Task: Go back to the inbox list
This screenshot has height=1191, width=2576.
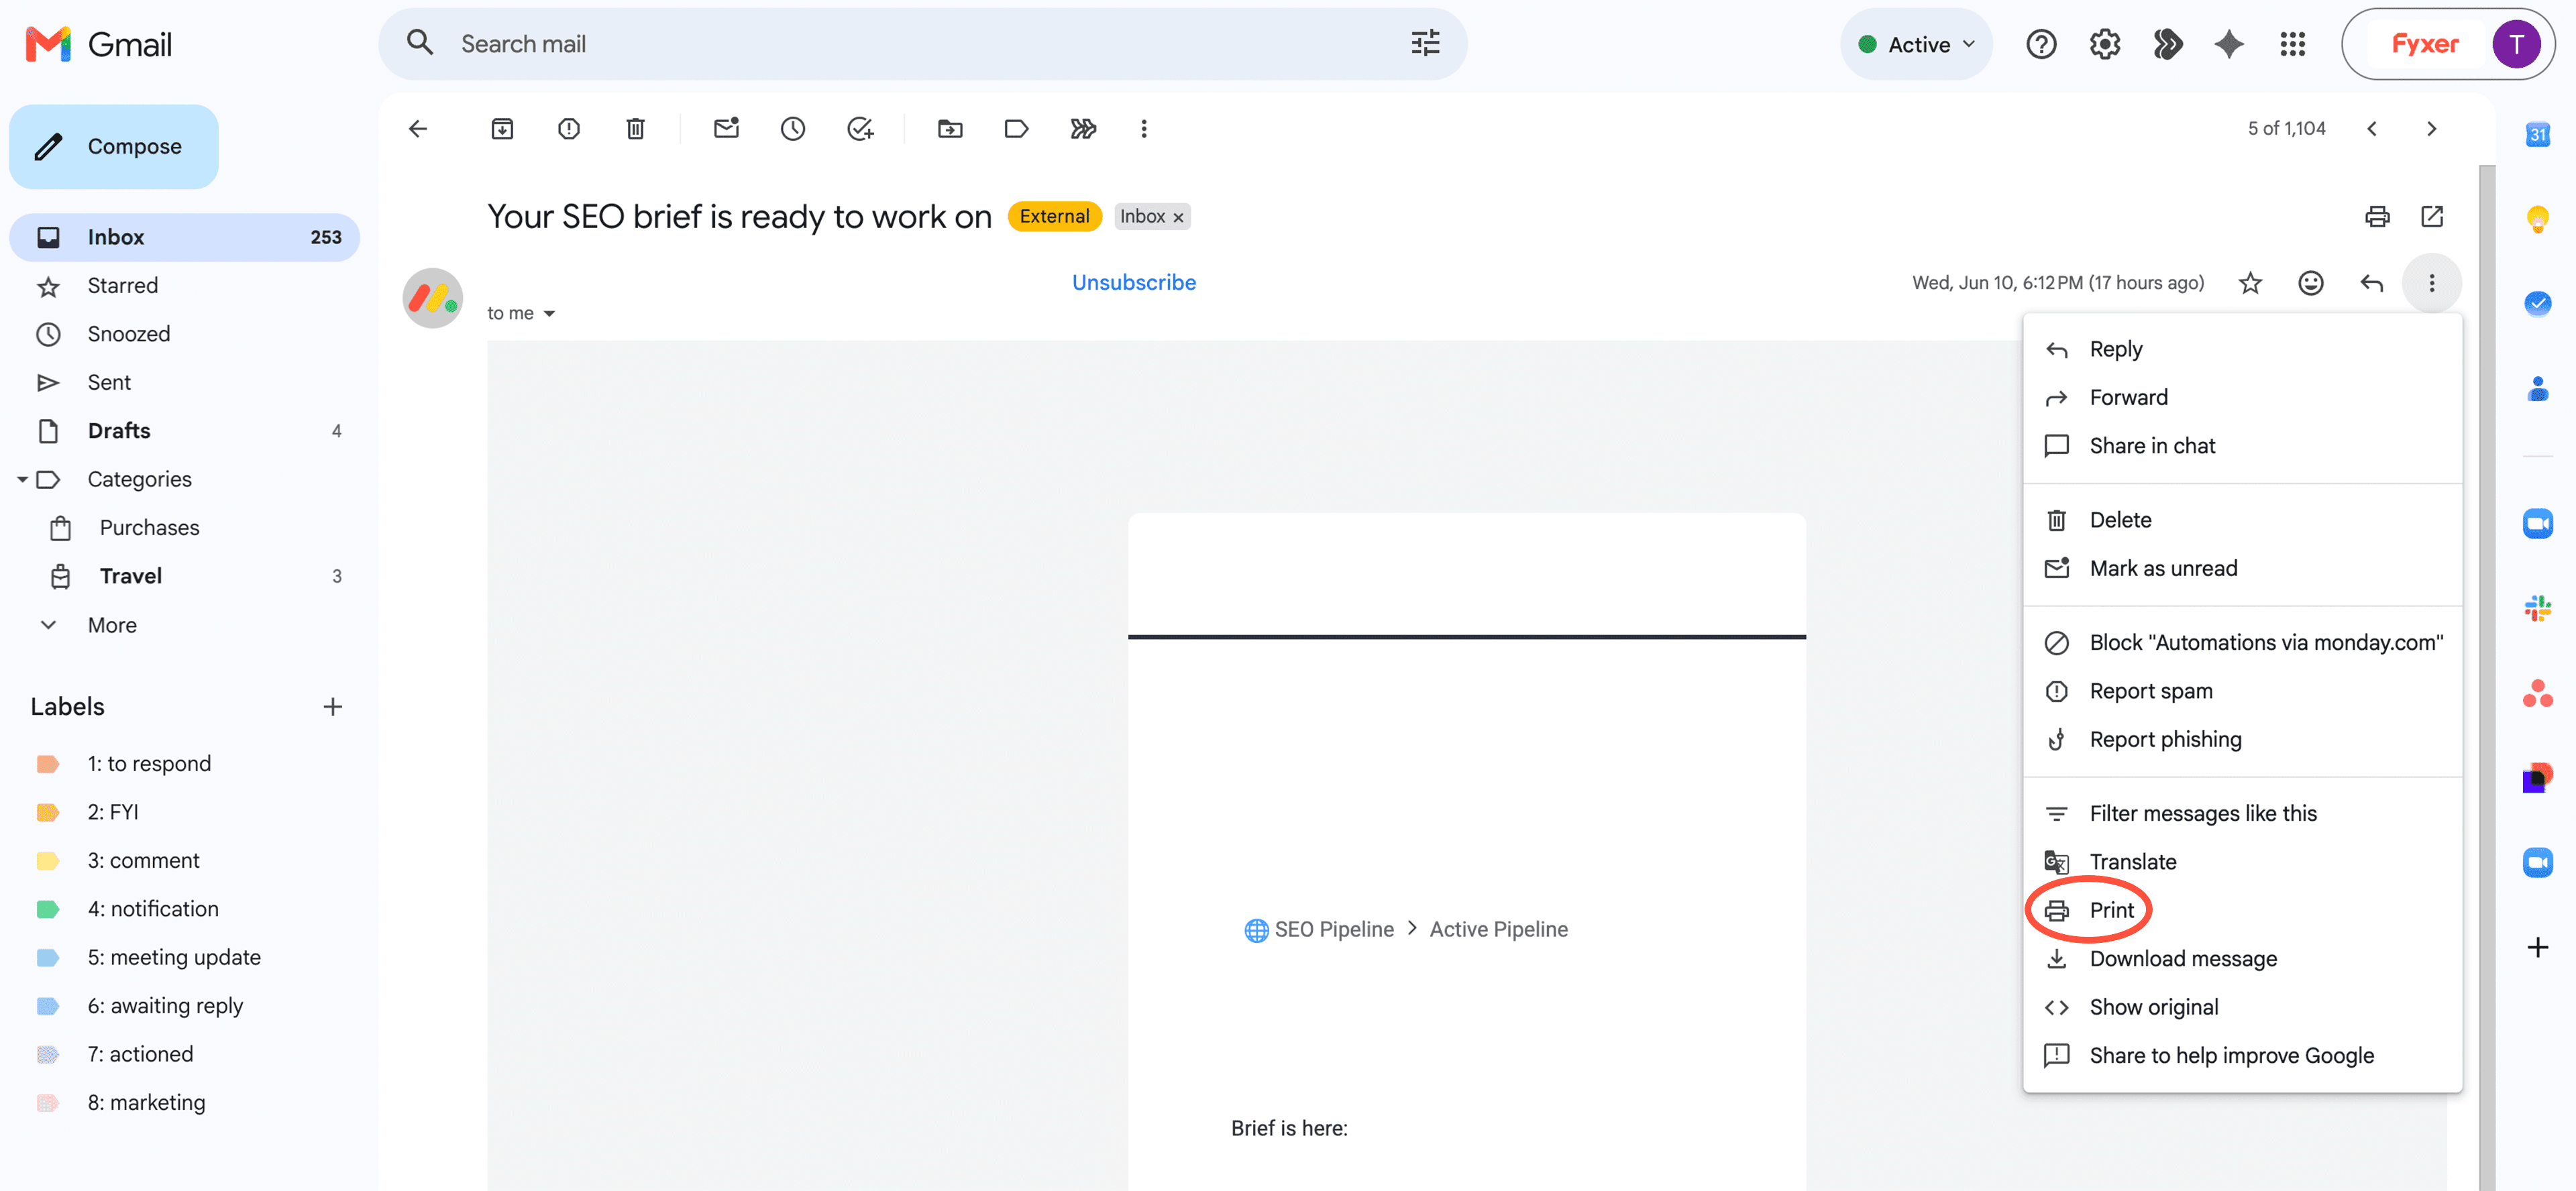Action: tap(418, 128)
